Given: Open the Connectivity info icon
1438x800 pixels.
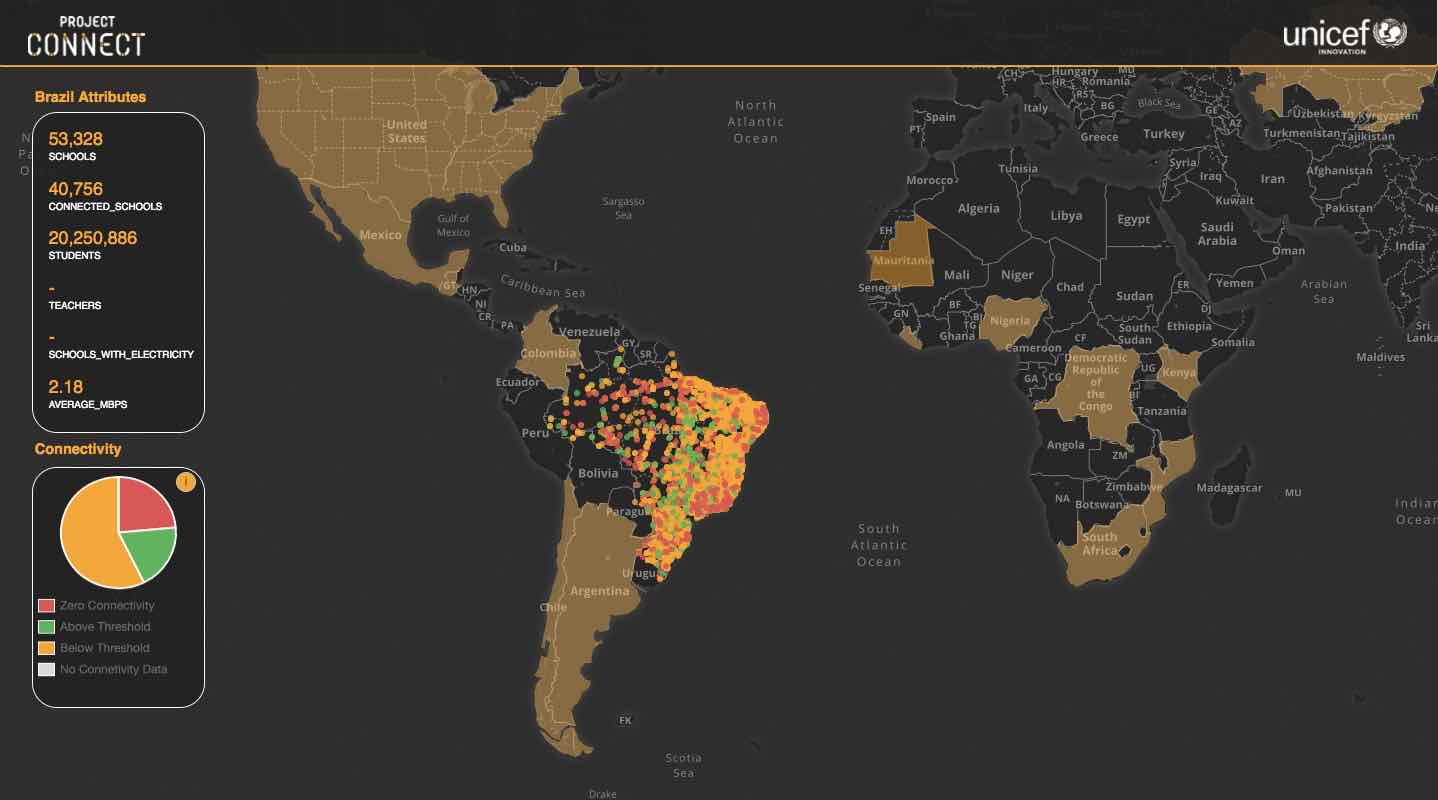Looking at the screenshot, I should [185, 482].
